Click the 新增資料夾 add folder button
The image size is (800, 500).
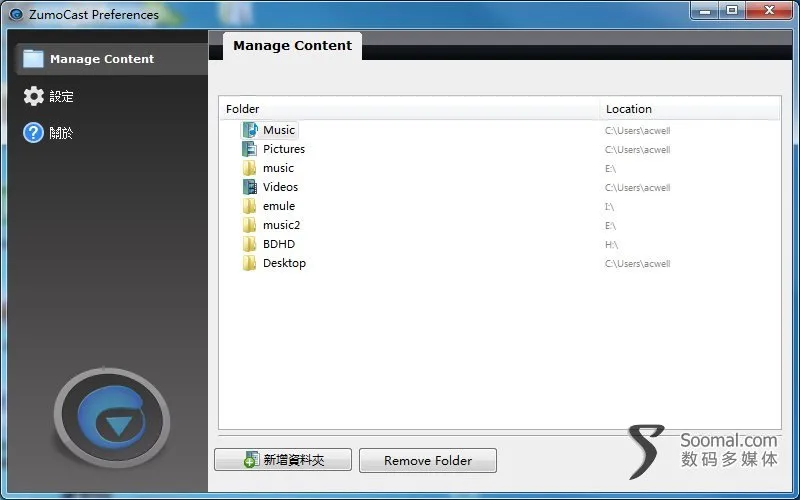pyautogui.click(x=283, y=460)
